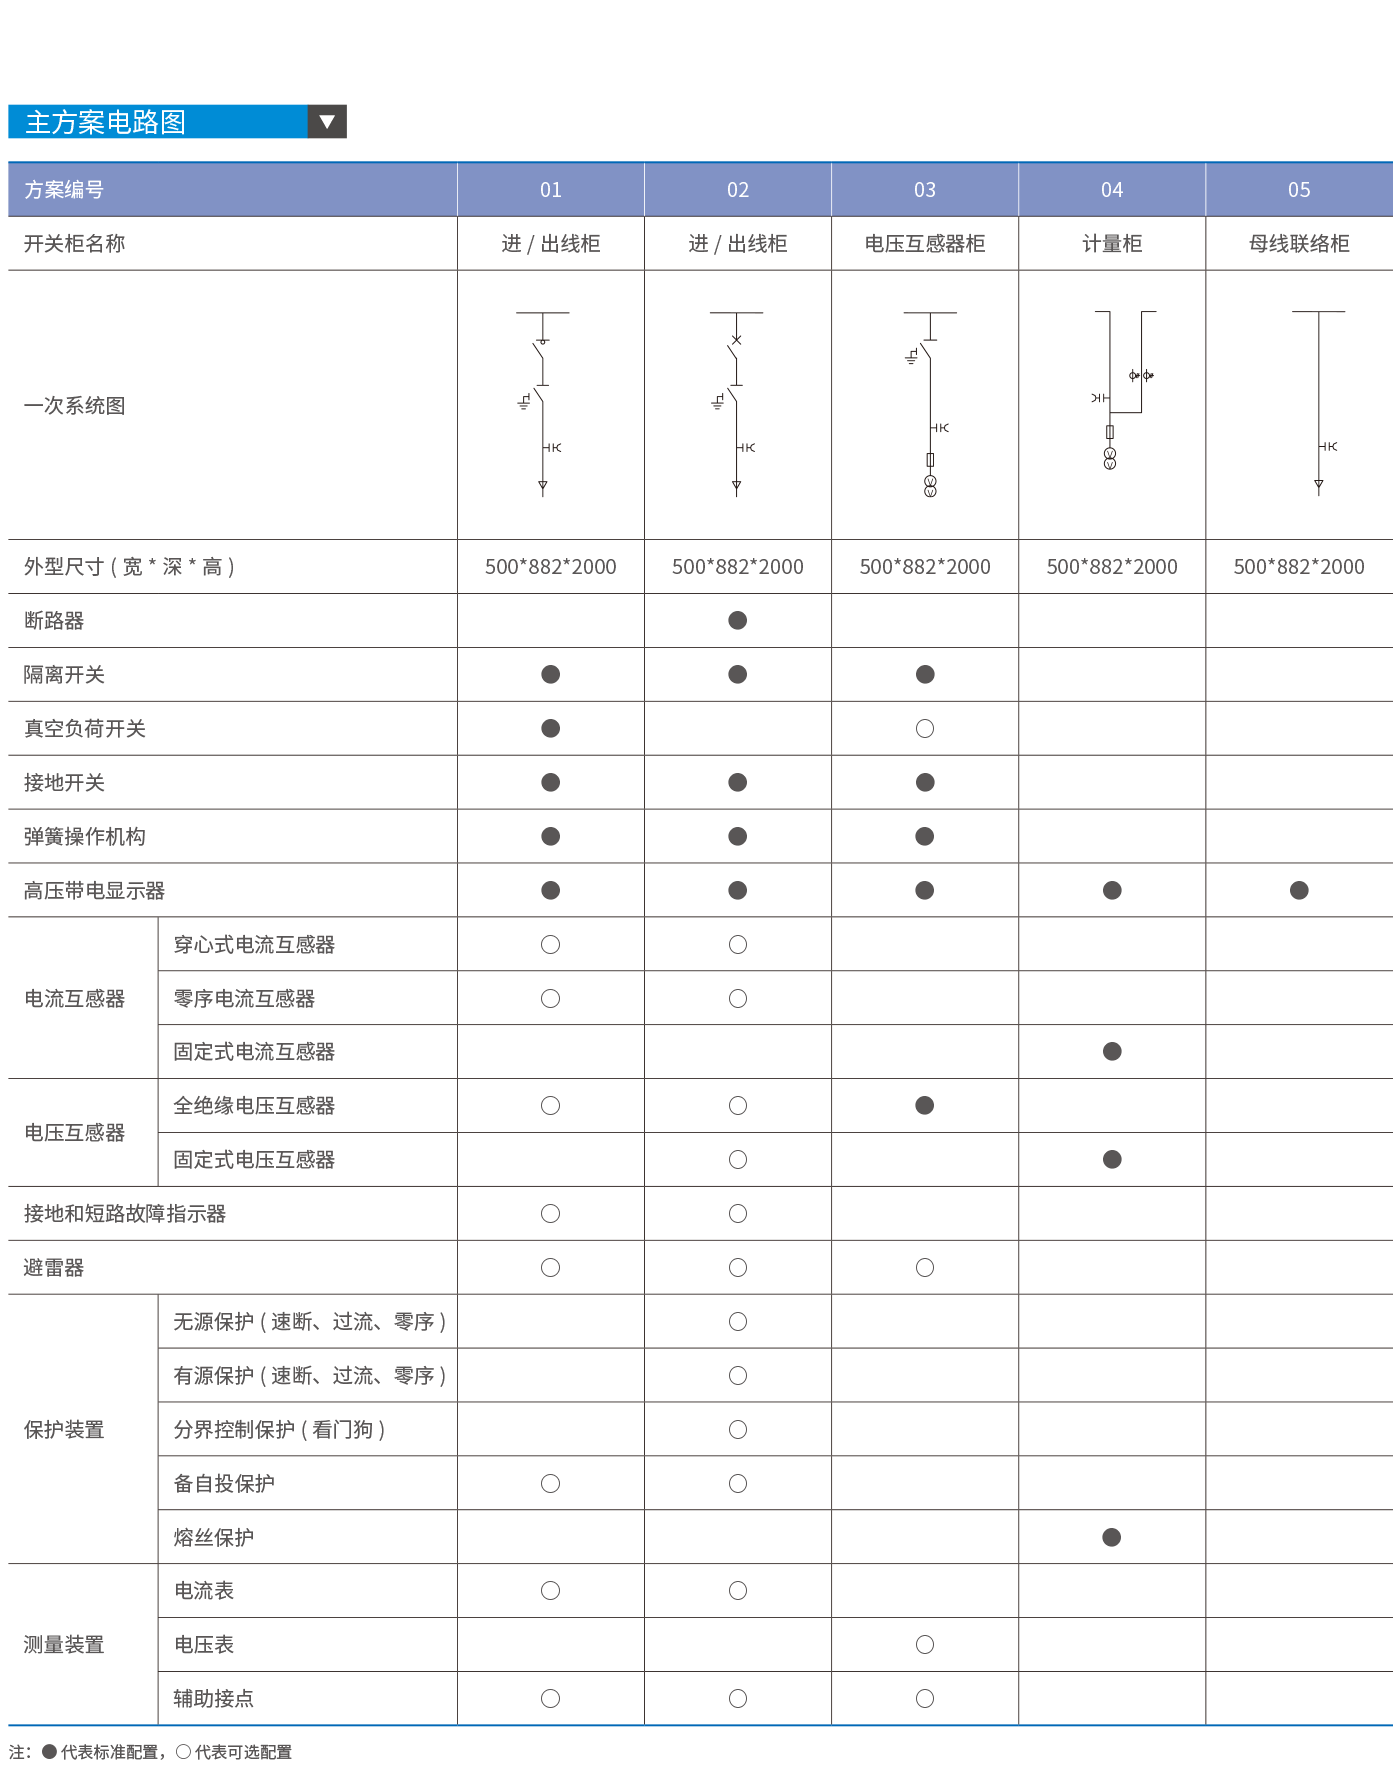Click the 02 scheme circuit diagram with breaker
The height and width of the screenshot is (1778, 1399).
(x=737, y=403)
